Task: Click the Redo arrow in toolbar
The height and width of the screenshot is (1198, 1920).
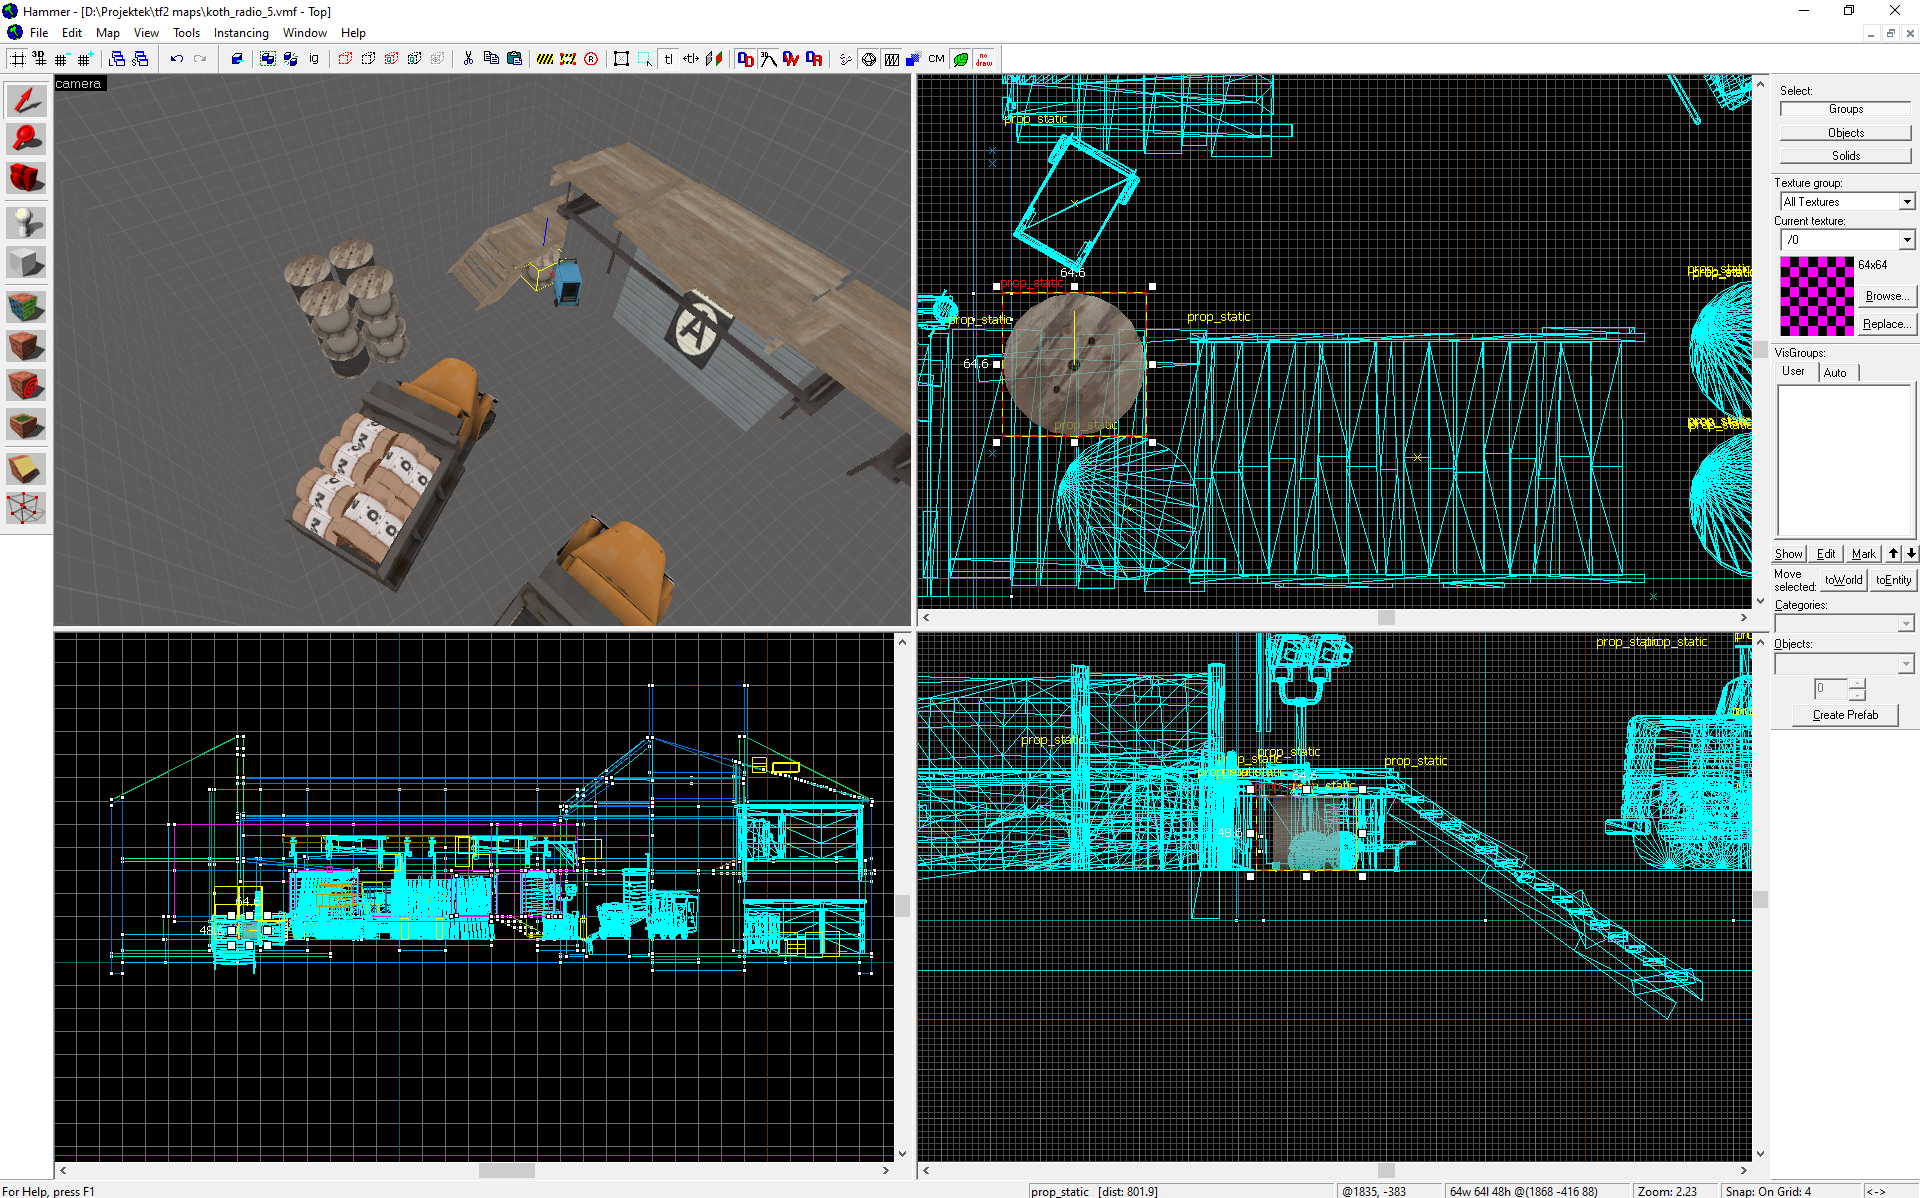Action: [200, 59]
